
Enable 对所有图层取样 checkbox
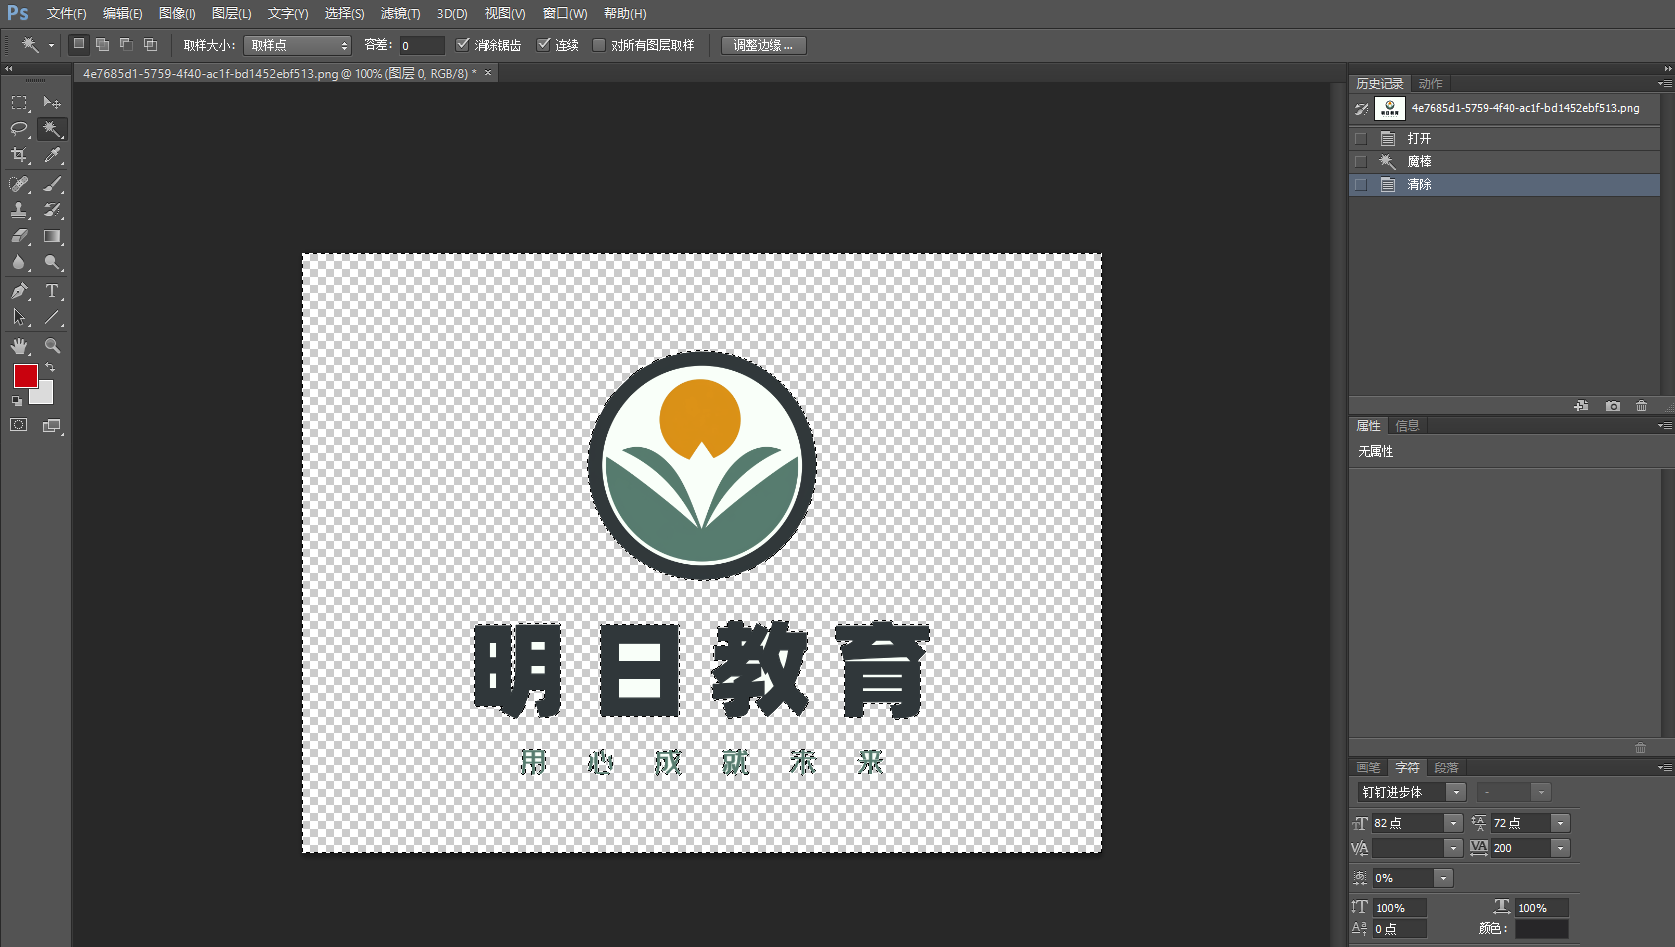pyautogui.click(x=599, y=44)
